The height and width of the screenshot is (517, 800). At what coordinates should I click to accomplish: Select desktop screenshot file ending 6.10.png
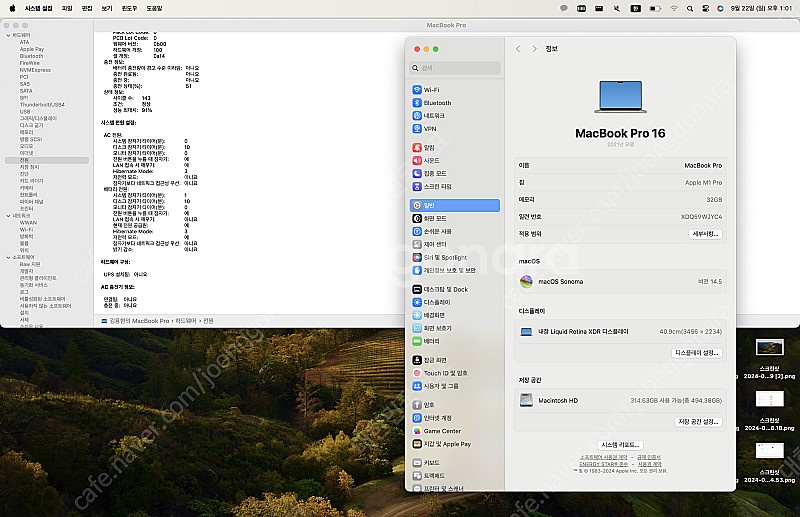[x=769, y=411]
